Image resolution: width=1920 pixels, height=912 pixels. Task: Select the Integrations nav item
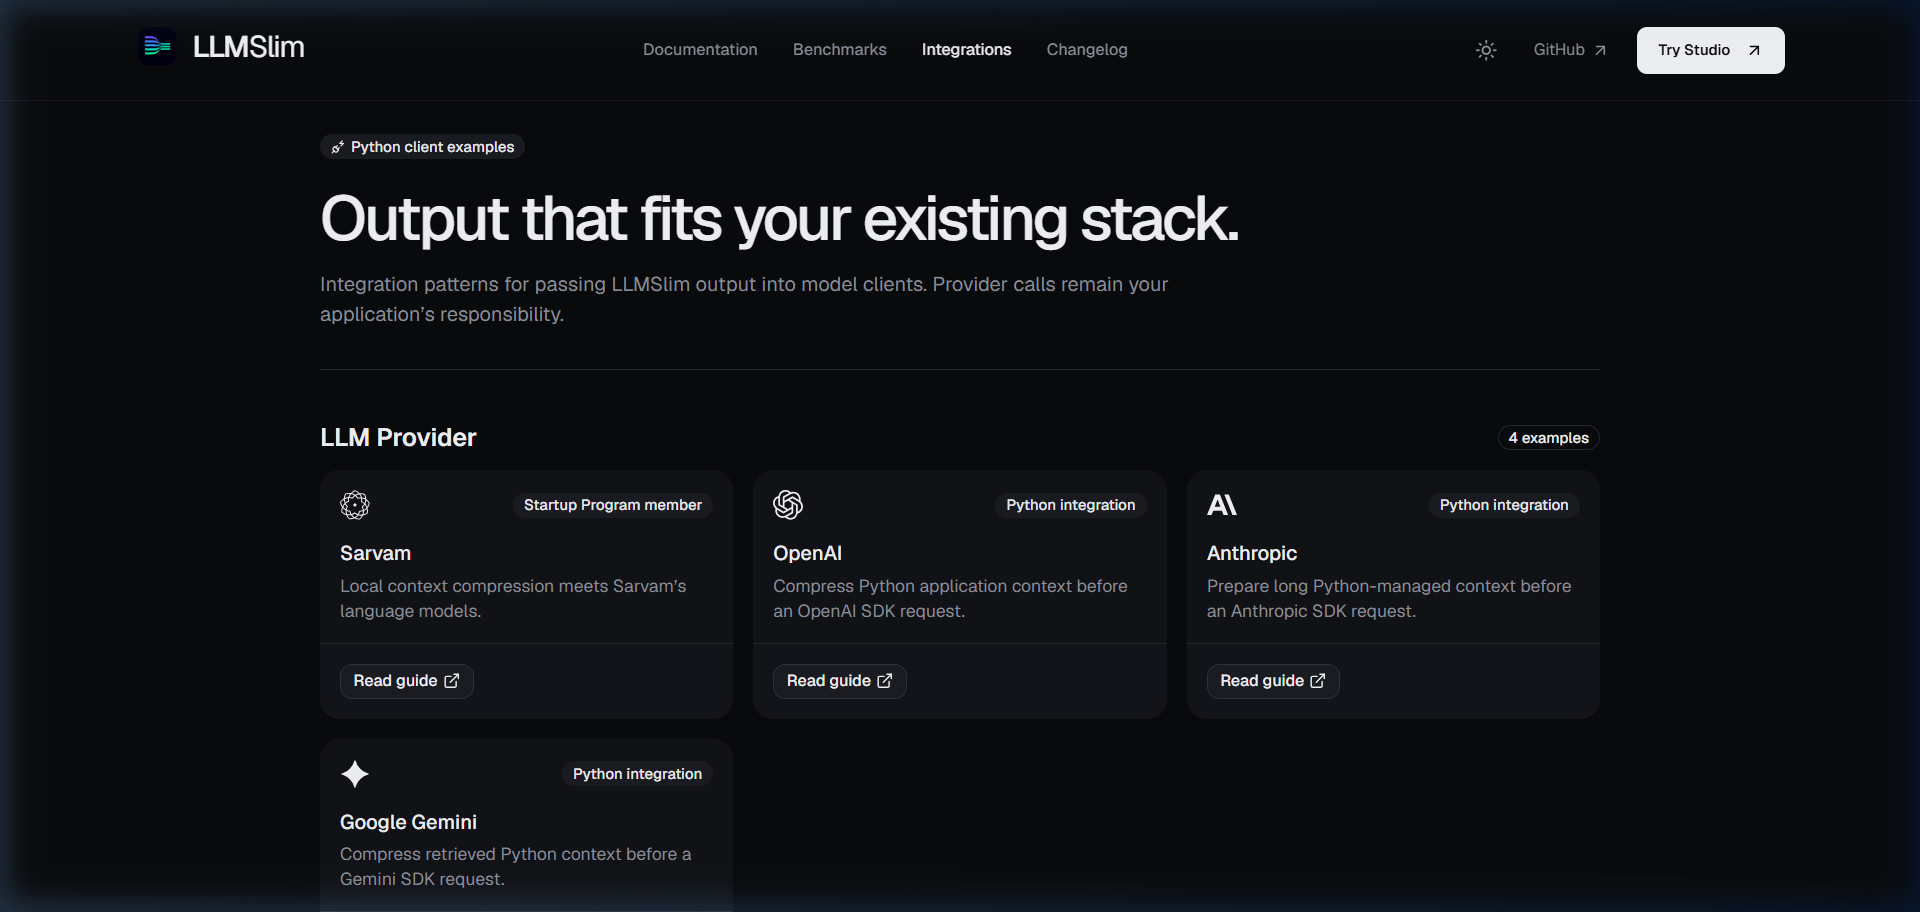pos(966,50)
